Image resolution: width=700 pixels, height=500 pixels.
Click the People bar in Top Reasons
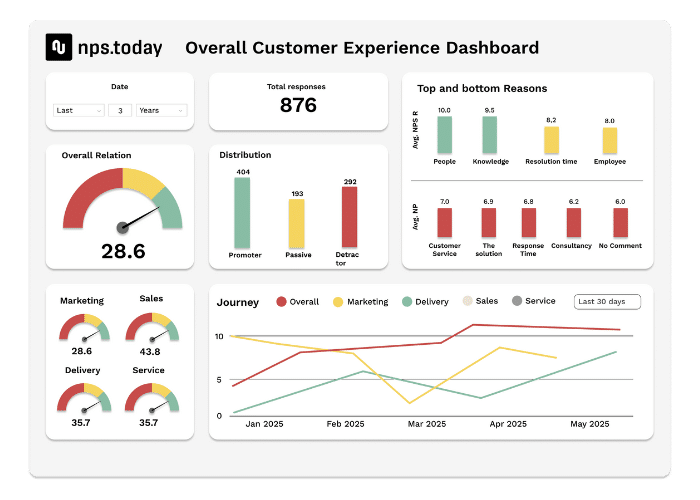pos(444,135)
